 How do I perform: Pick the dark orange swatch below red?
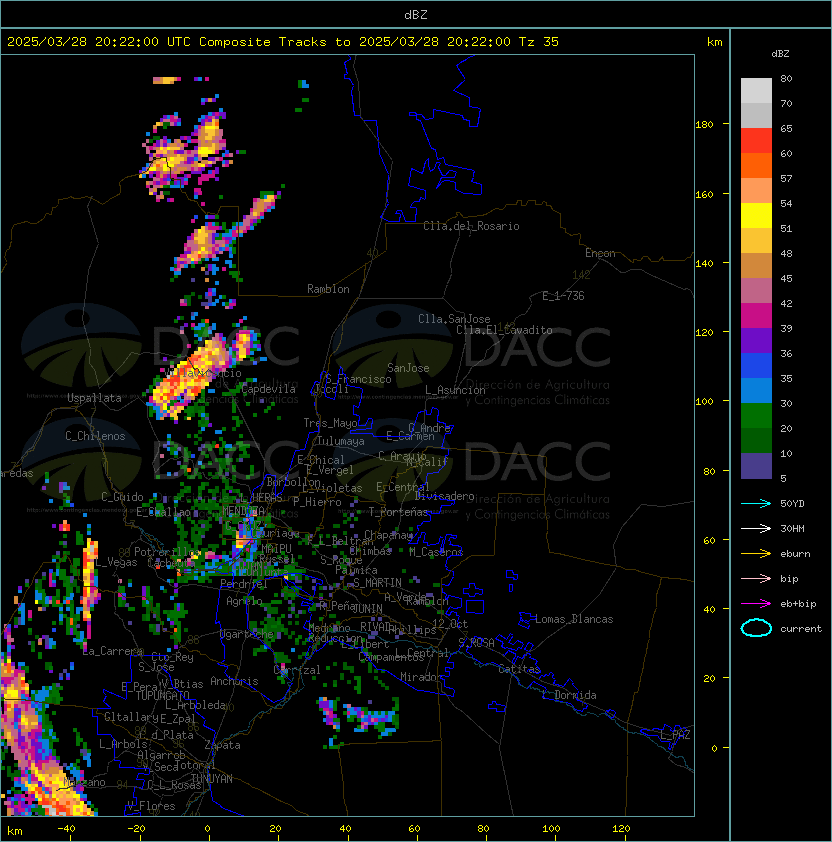756,165
